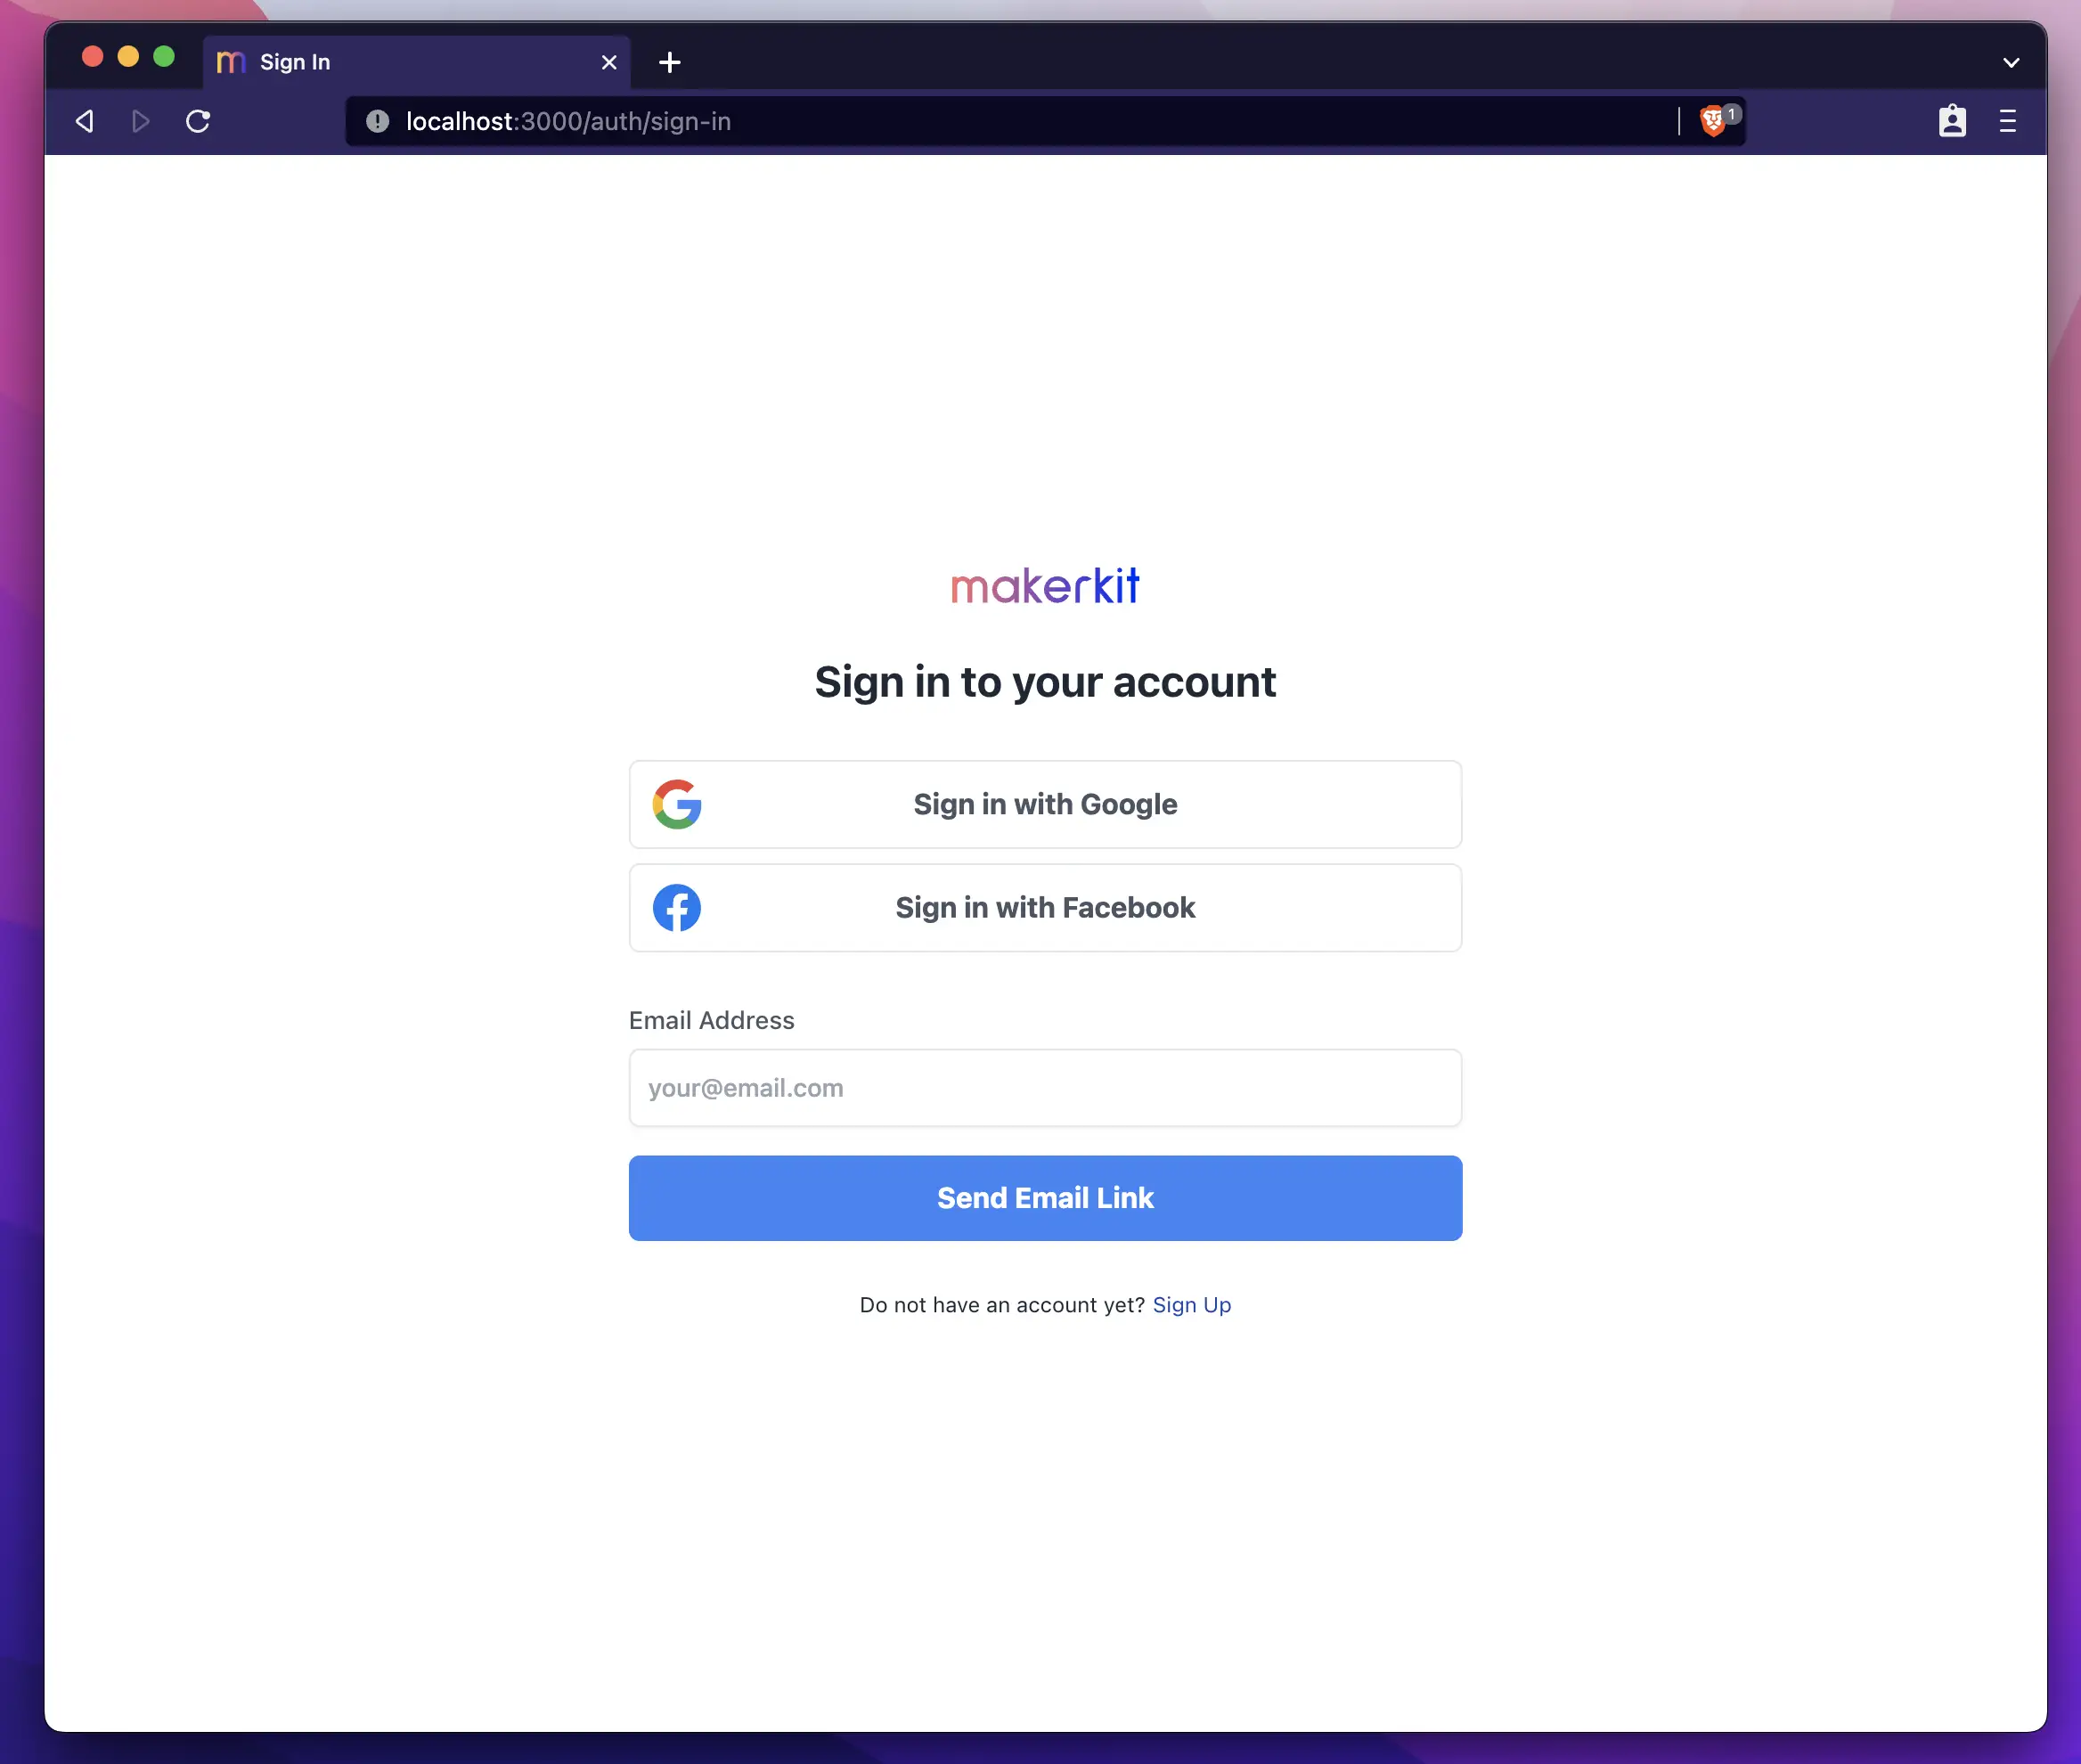Click the browser back navigation arrow
Screen dimensions: 2081x1764
point(84,121)
